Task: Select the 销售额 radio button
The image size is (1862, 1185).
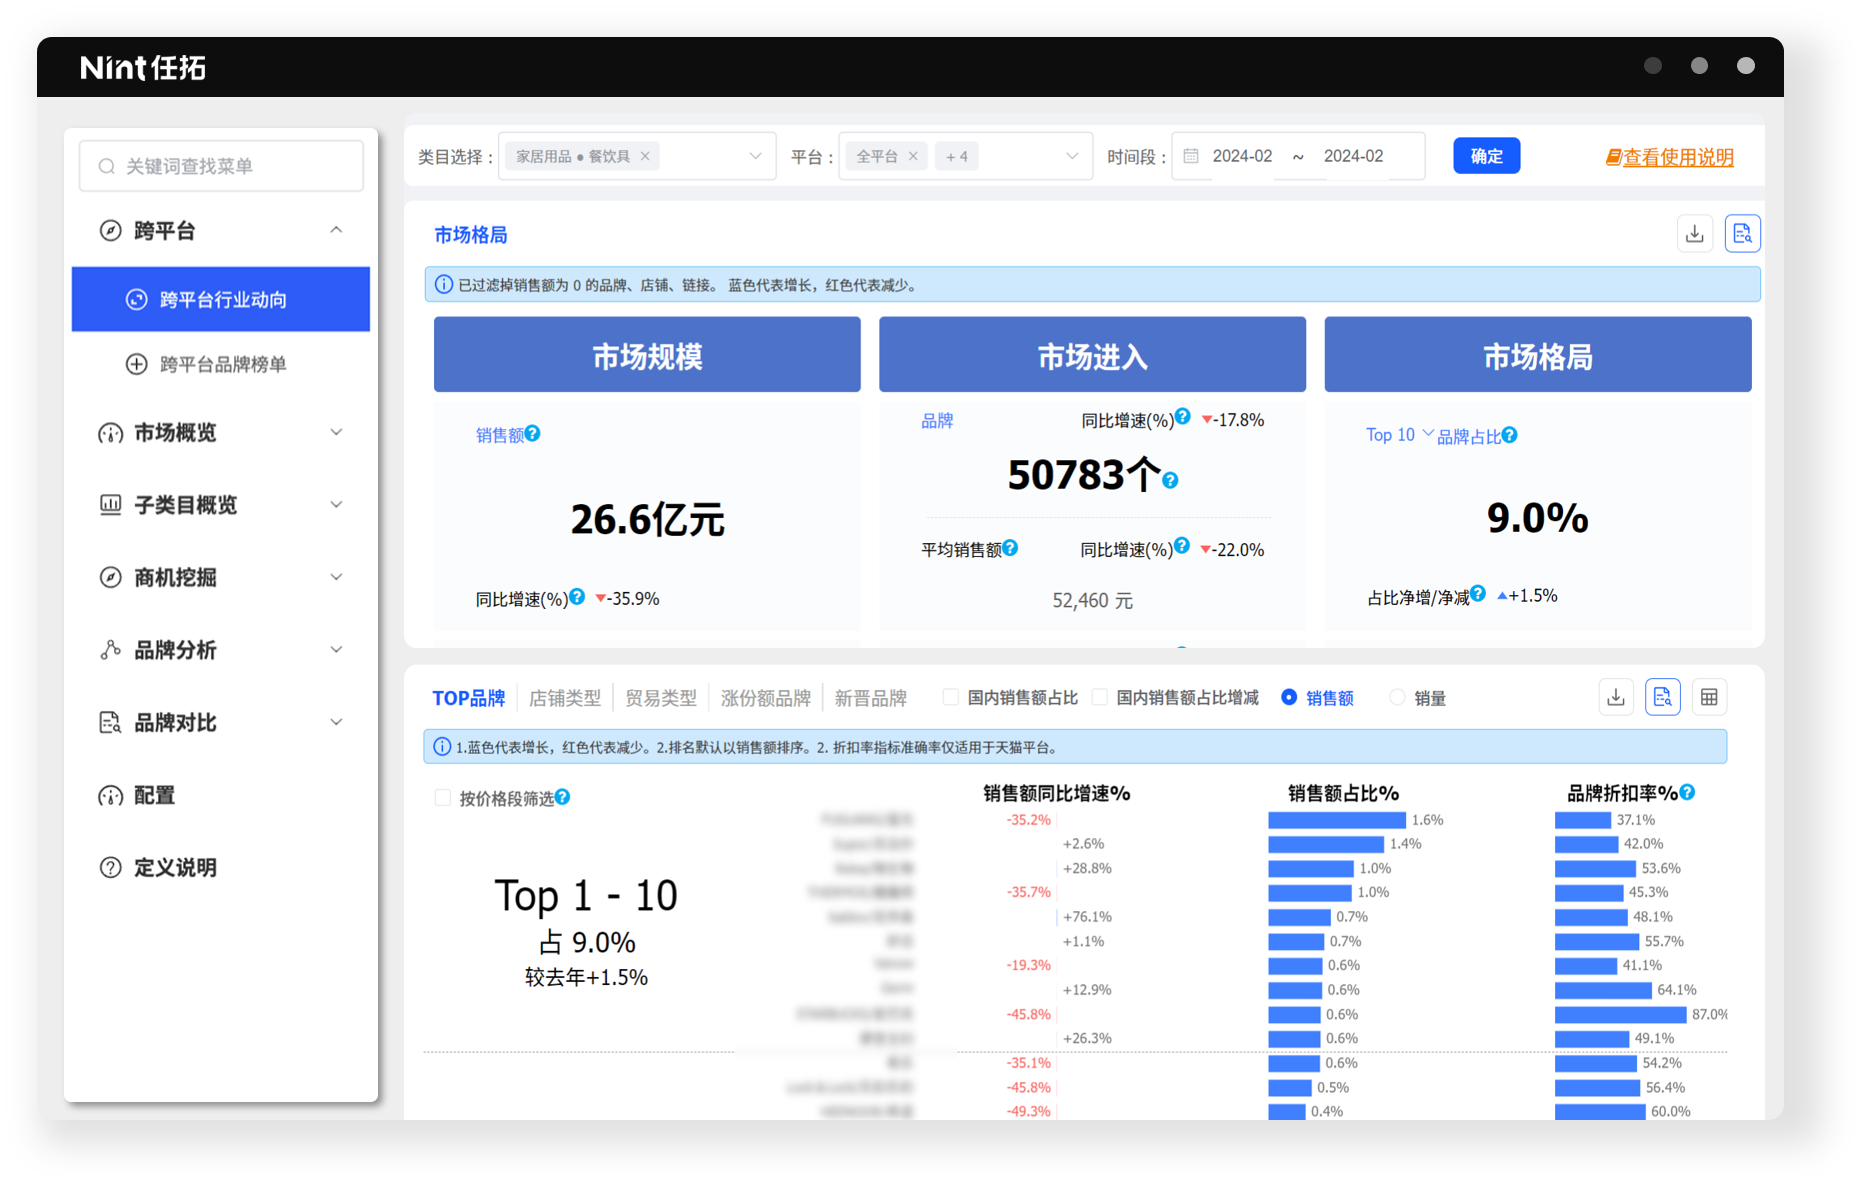Action: [x=1289, y=697]
